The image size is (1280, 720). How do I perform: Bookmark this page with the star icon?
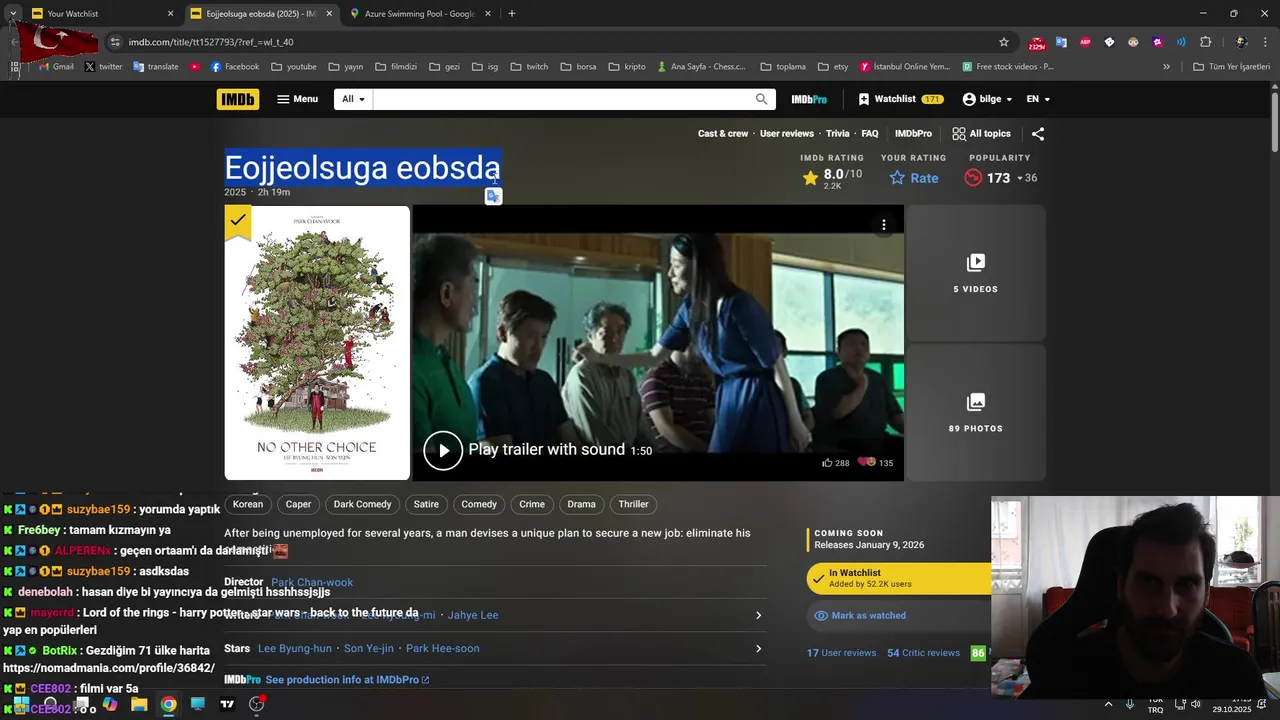[1004, 42]
